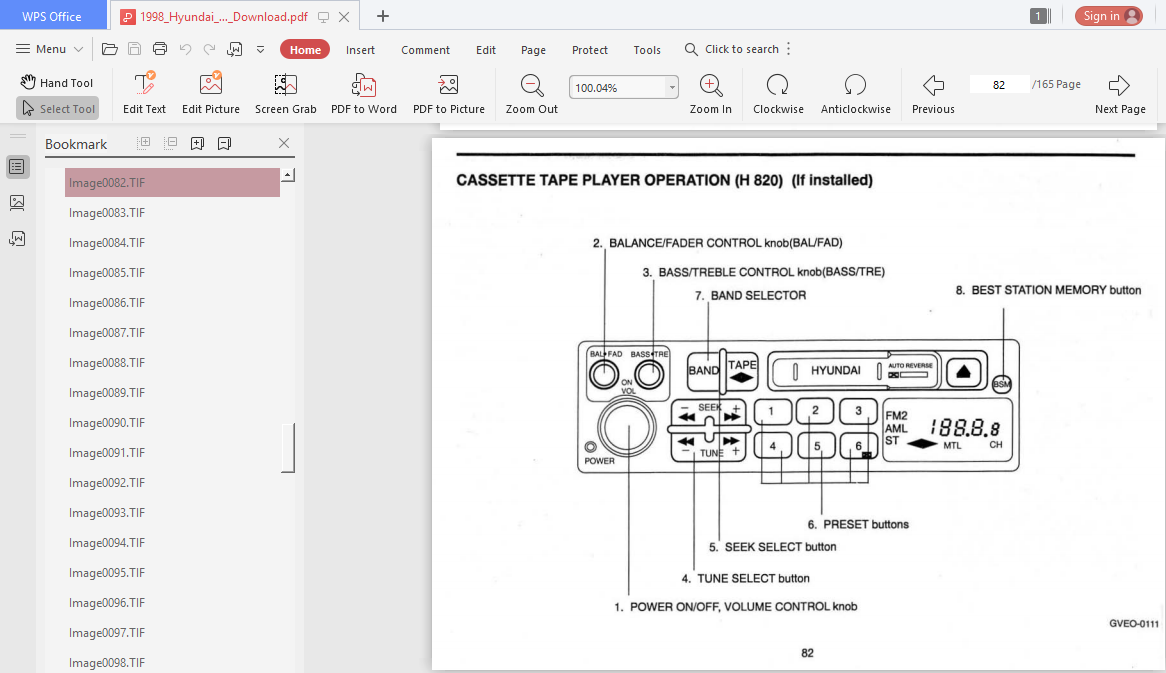Open the Thumbnail sidebar panel icon
Viewport: 1166px width, 673px height.
(x=17, y=202)
